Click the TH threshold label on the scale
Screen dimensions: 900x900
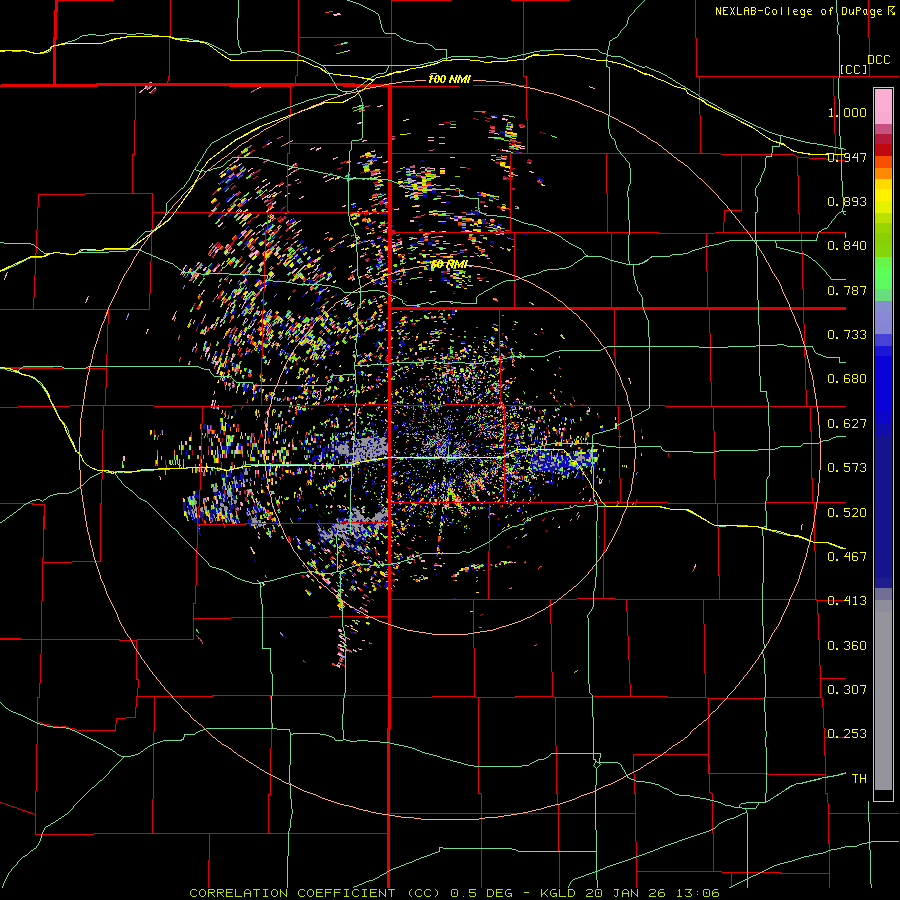859,779
